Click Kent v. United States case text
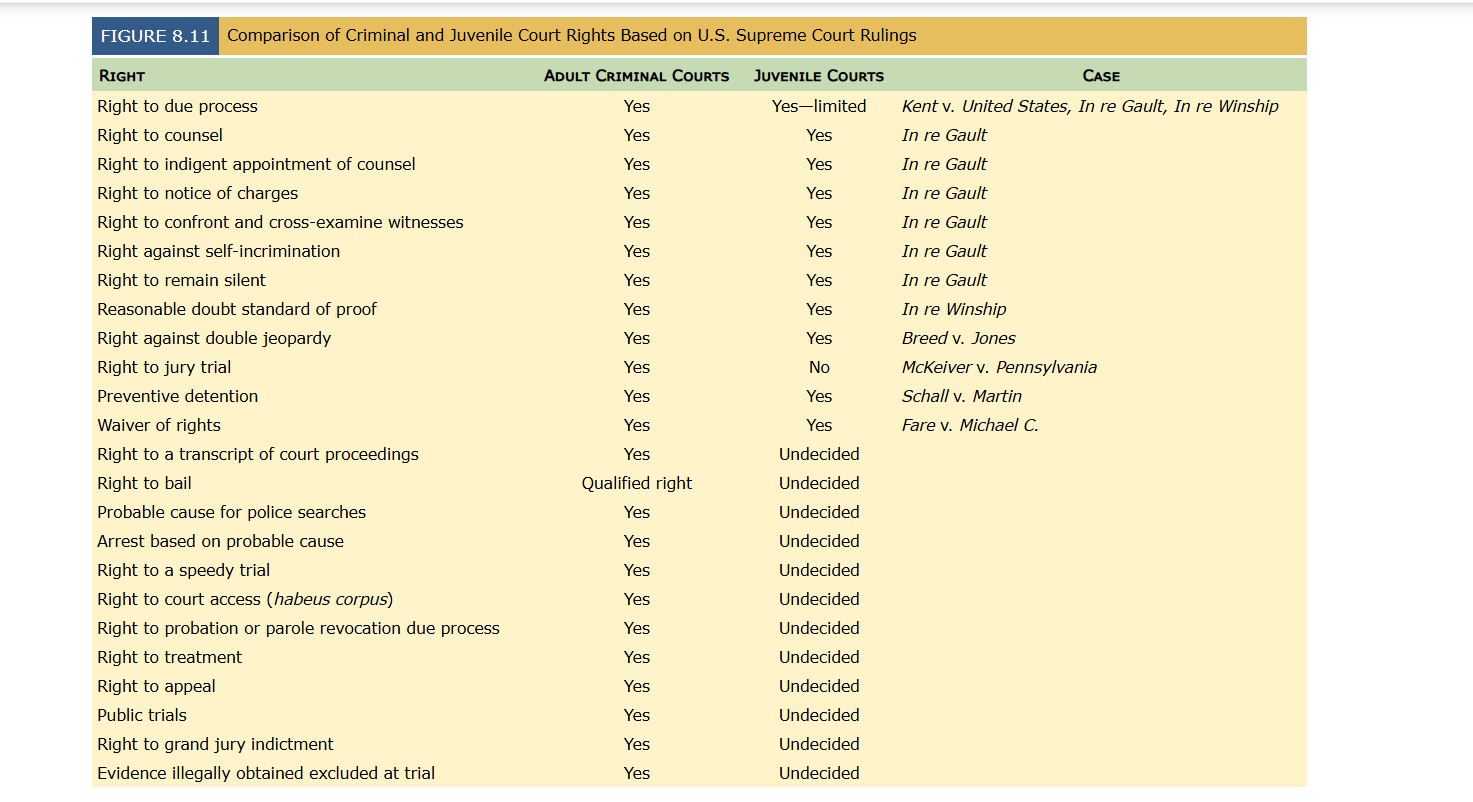Screen dimensions: 1473x802 985,106
